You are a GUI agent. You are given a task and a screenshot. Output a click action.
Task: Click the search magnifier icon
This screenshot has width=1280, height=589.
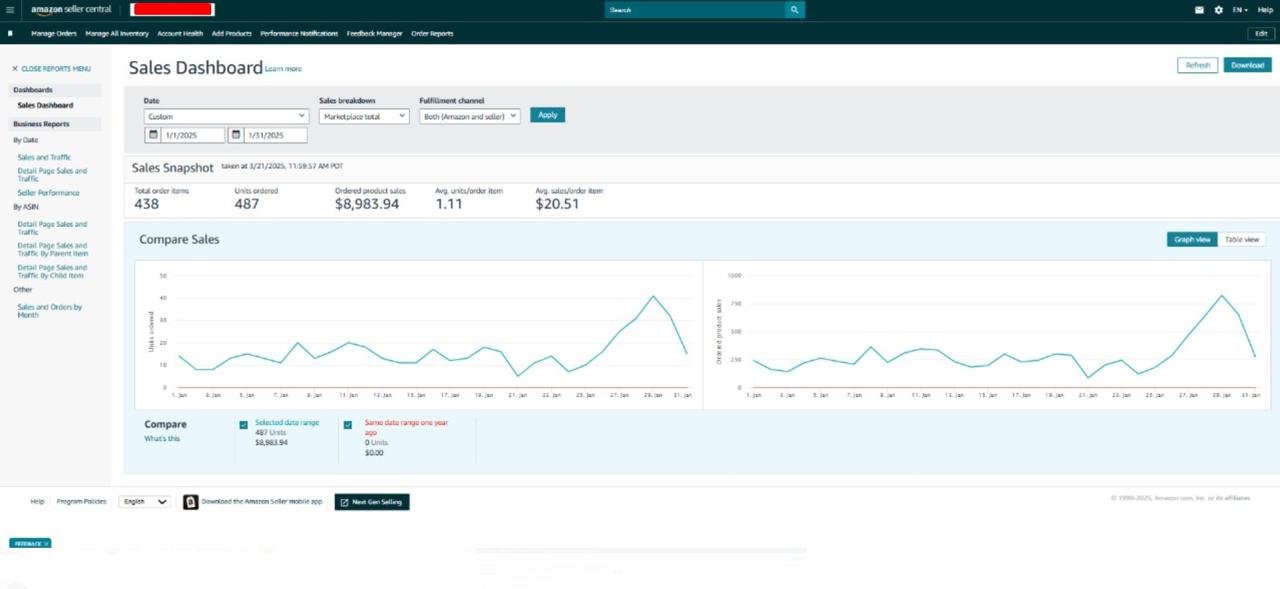pos(794,9)
